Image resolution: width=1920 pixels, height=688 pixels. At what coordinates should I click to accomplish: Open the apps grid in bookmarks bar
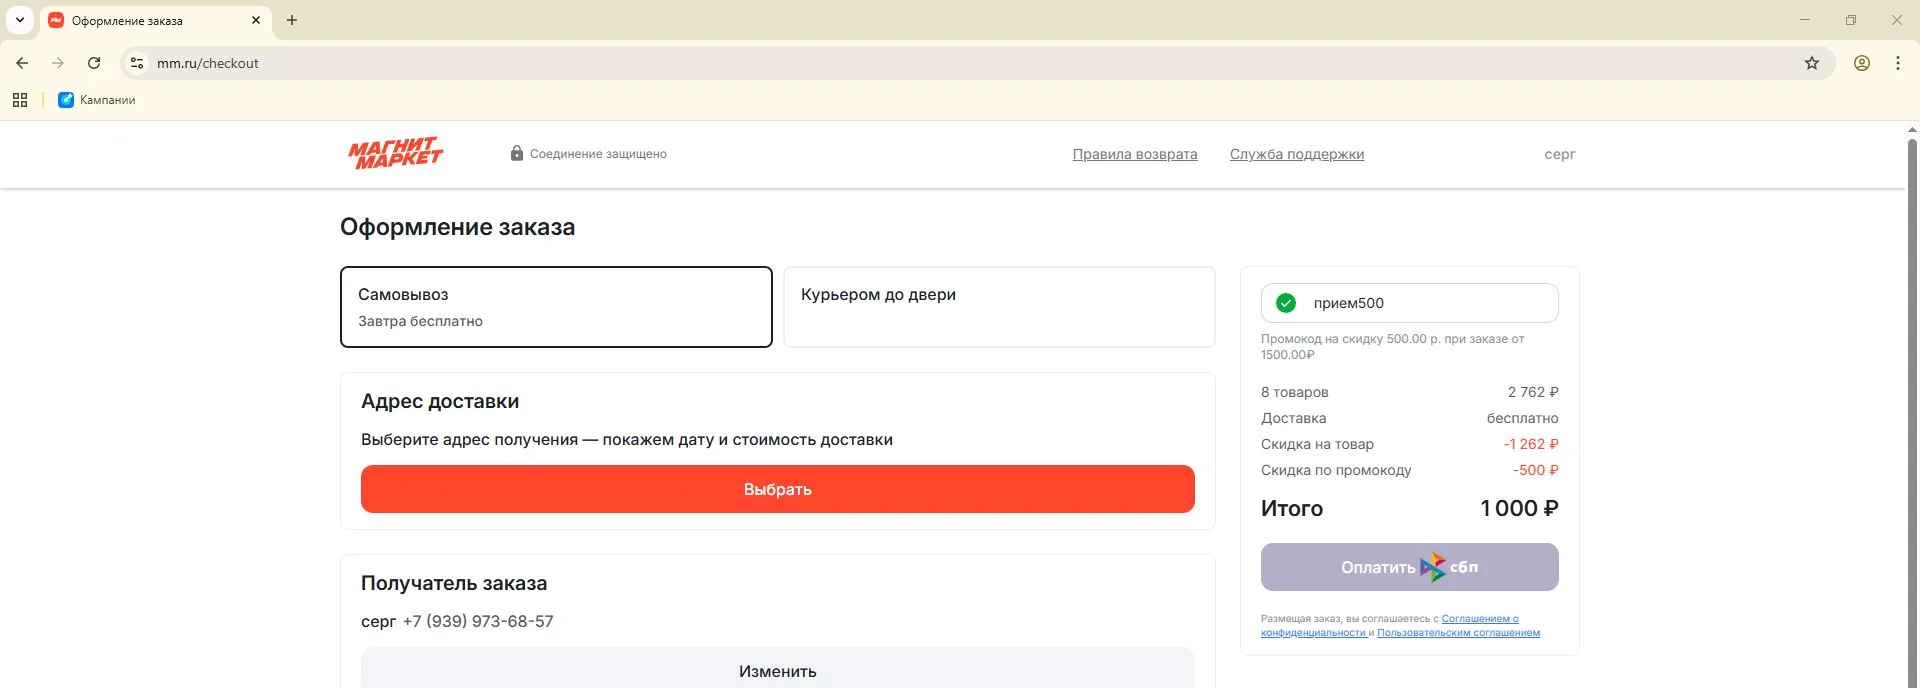20,100
